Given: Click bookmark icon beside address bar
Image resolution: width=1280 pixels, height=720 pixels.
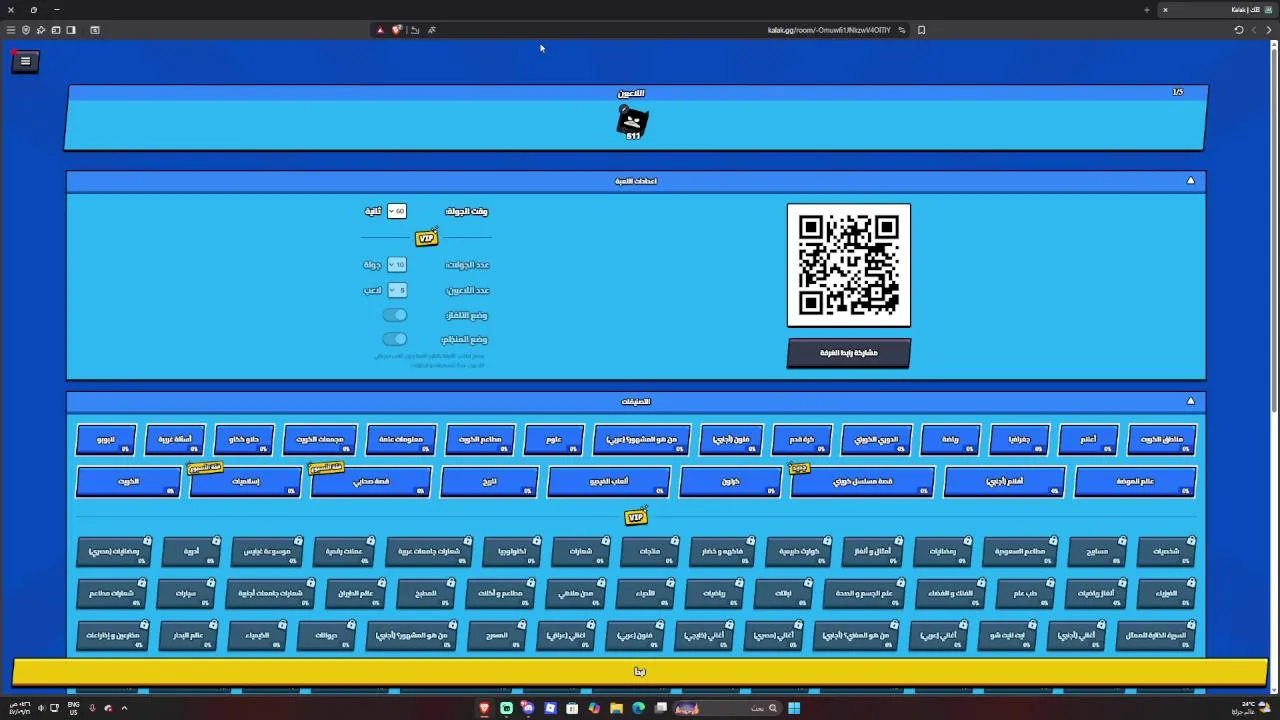Looking at the screenshot, I should click(x=921, y=30).
